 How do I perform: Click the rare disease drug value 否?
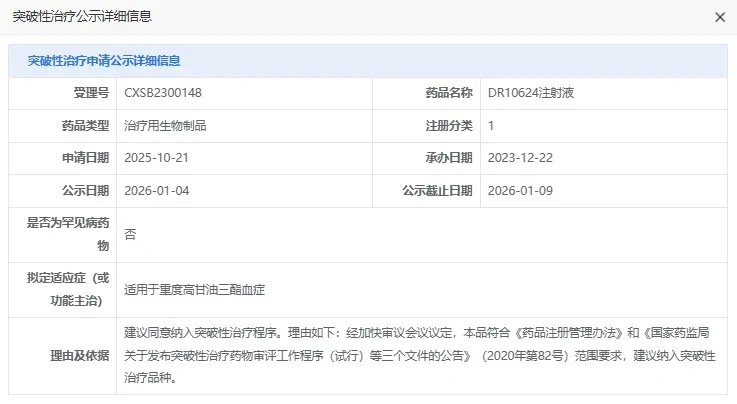130,234
